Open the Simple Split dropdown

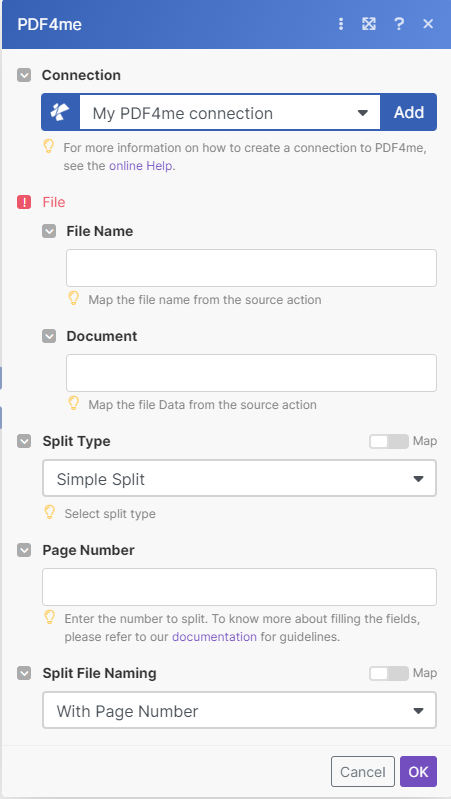[240, 478]
